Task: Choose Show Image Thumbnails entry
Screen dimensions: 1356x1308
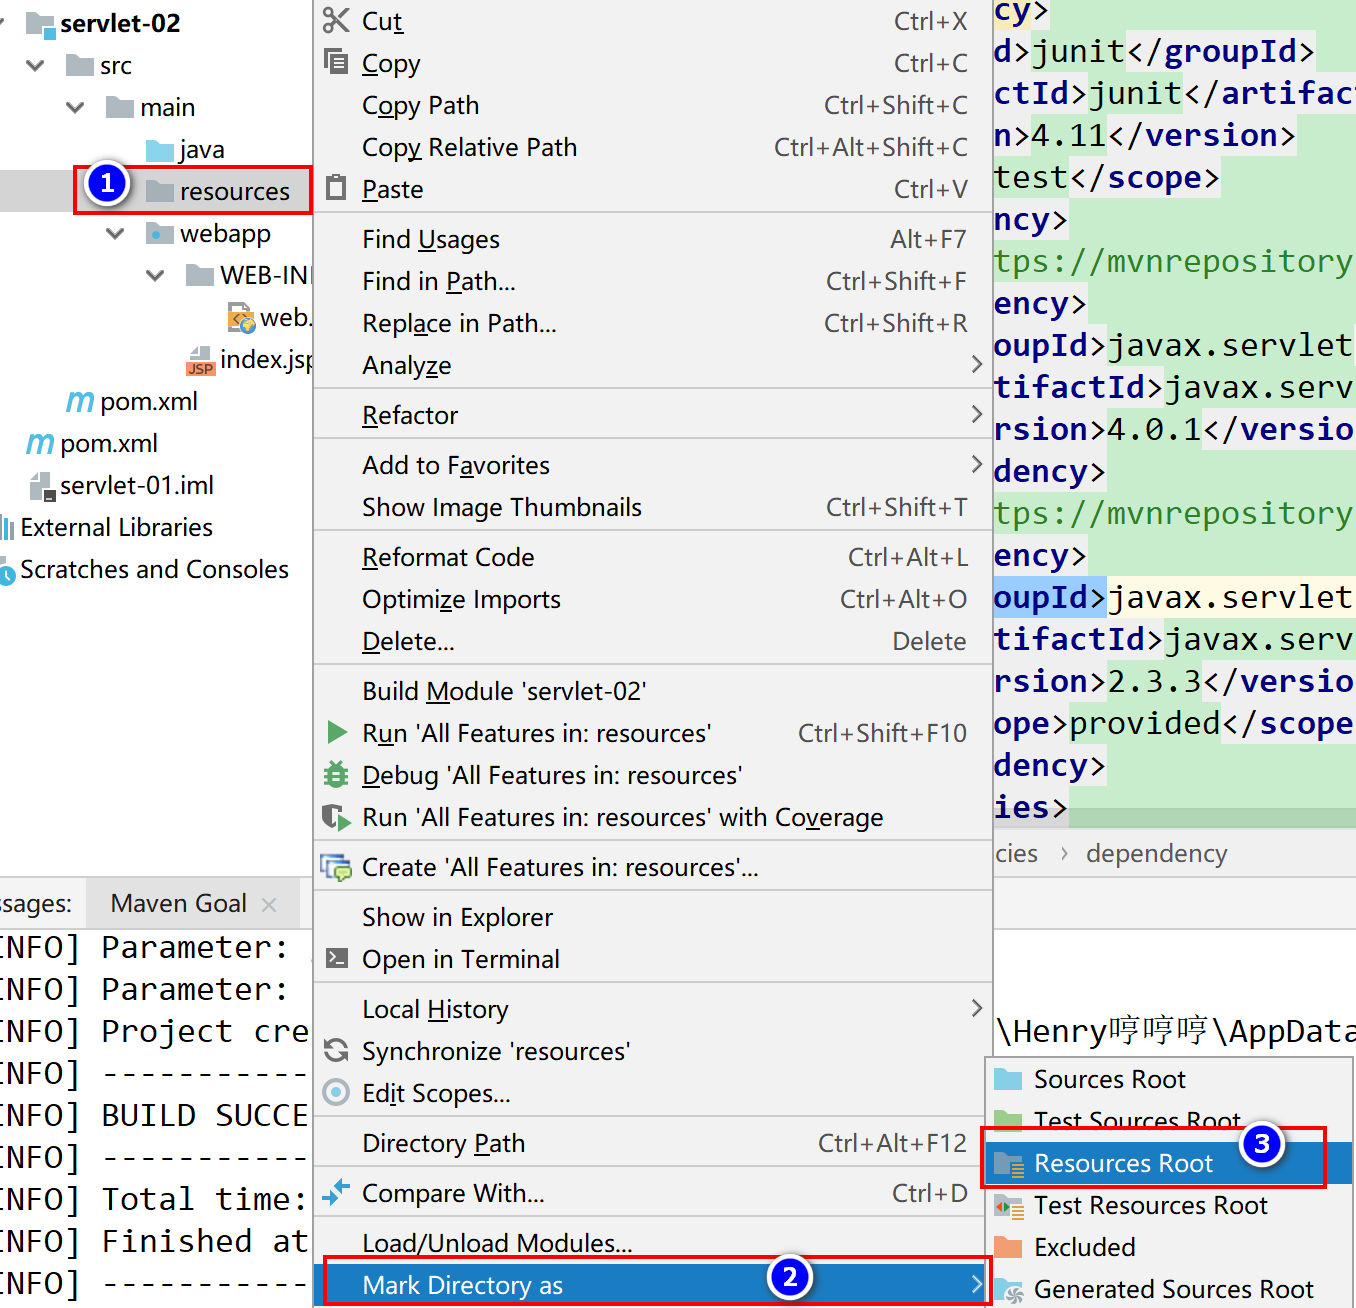Action: tap(652, 507)
